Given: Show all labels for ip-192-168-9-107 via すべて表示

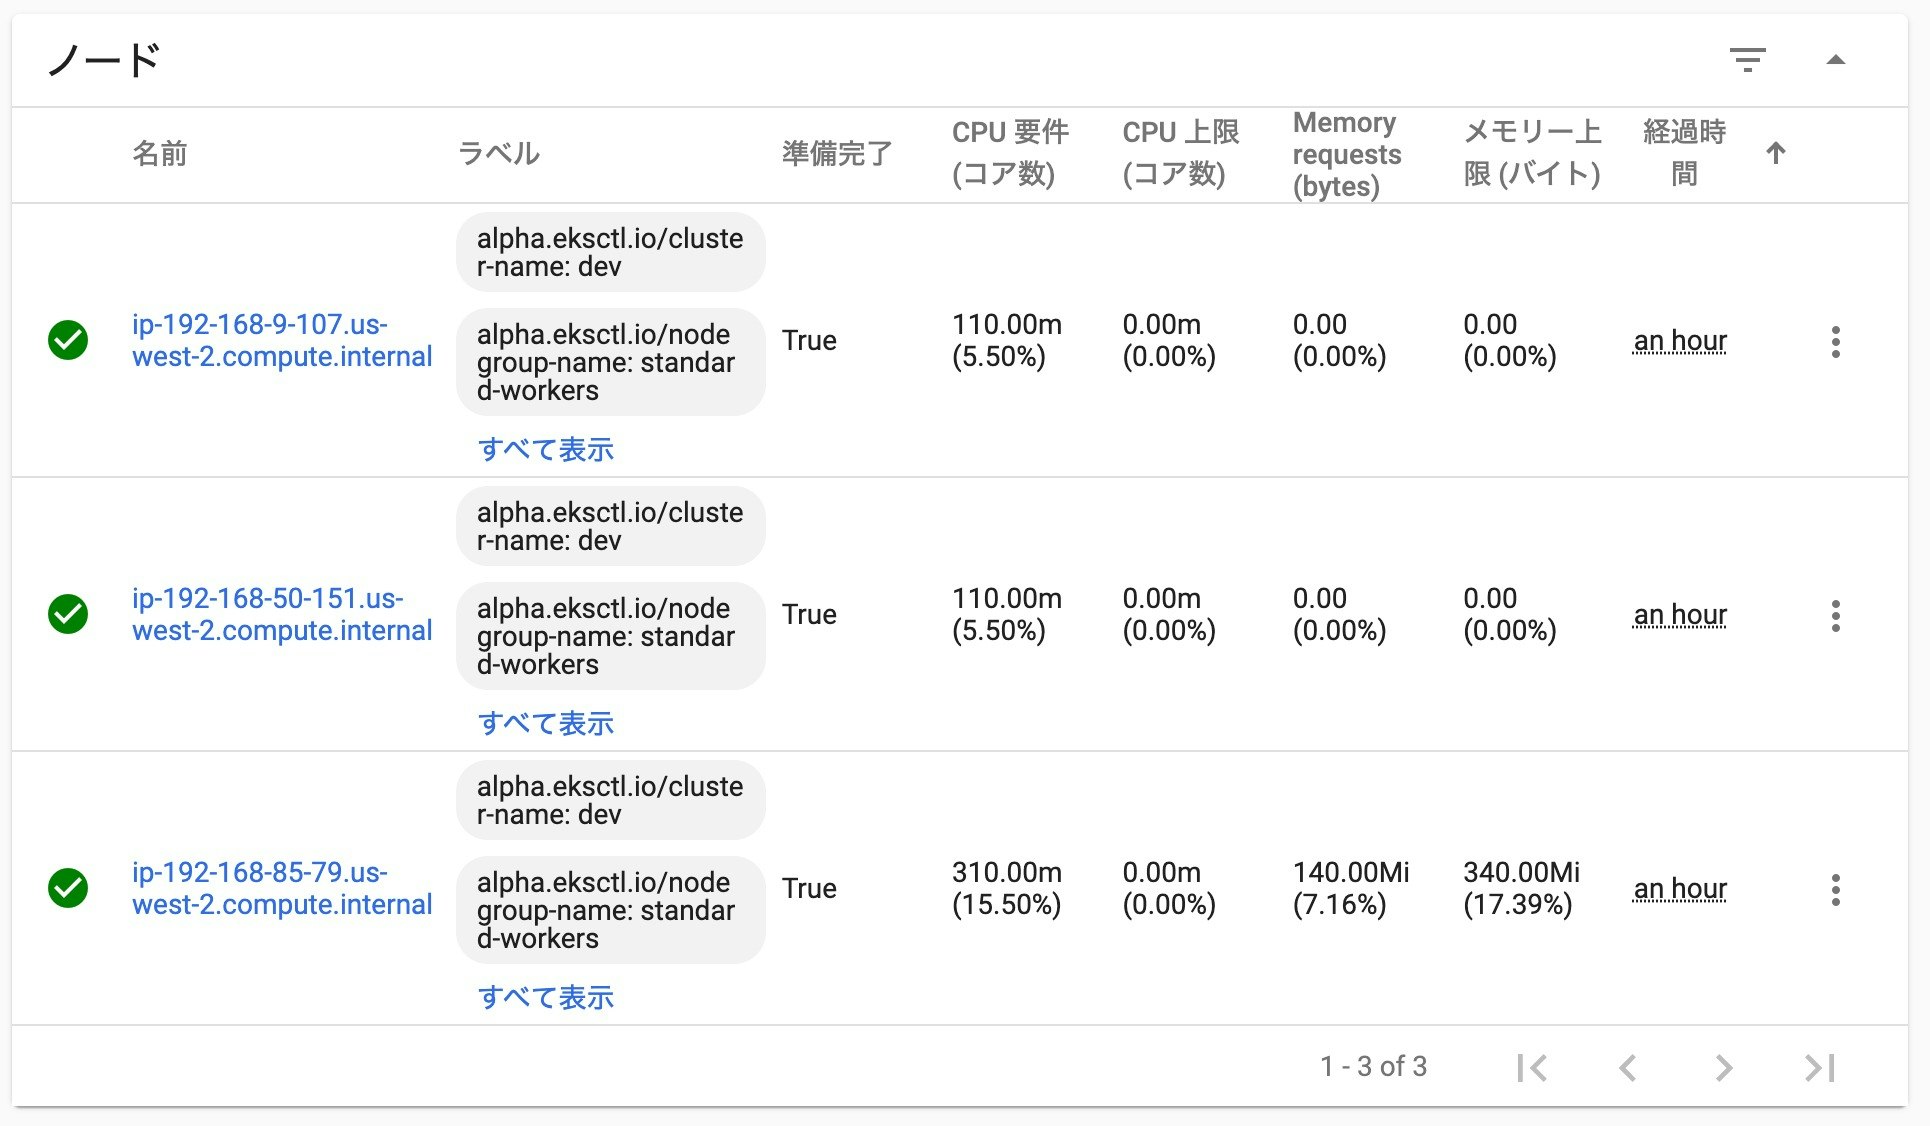Looking at the screenshot, I should point(547,449).
